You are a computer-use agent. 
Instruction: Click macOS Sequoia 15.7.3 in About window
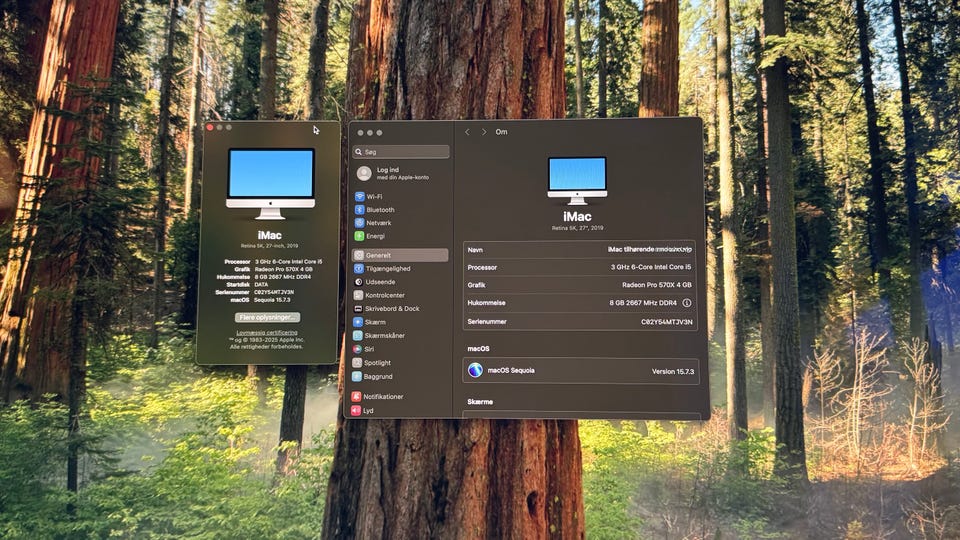click(x=260, y=300)
